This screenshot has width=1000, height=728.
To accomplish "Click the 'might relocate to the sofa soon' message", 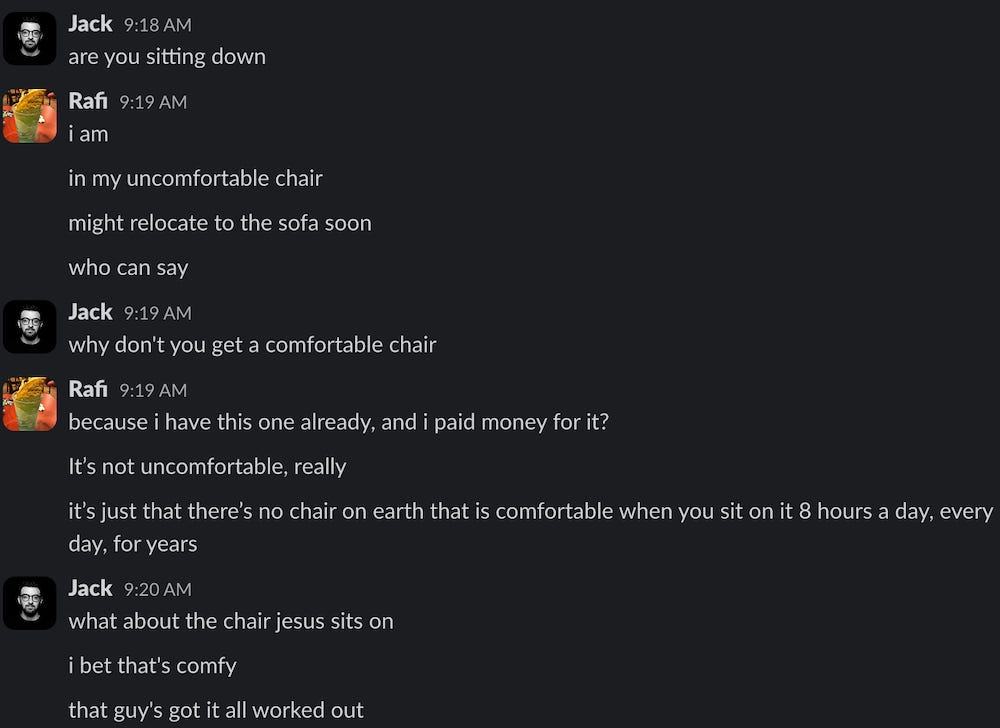I will 220,223.
